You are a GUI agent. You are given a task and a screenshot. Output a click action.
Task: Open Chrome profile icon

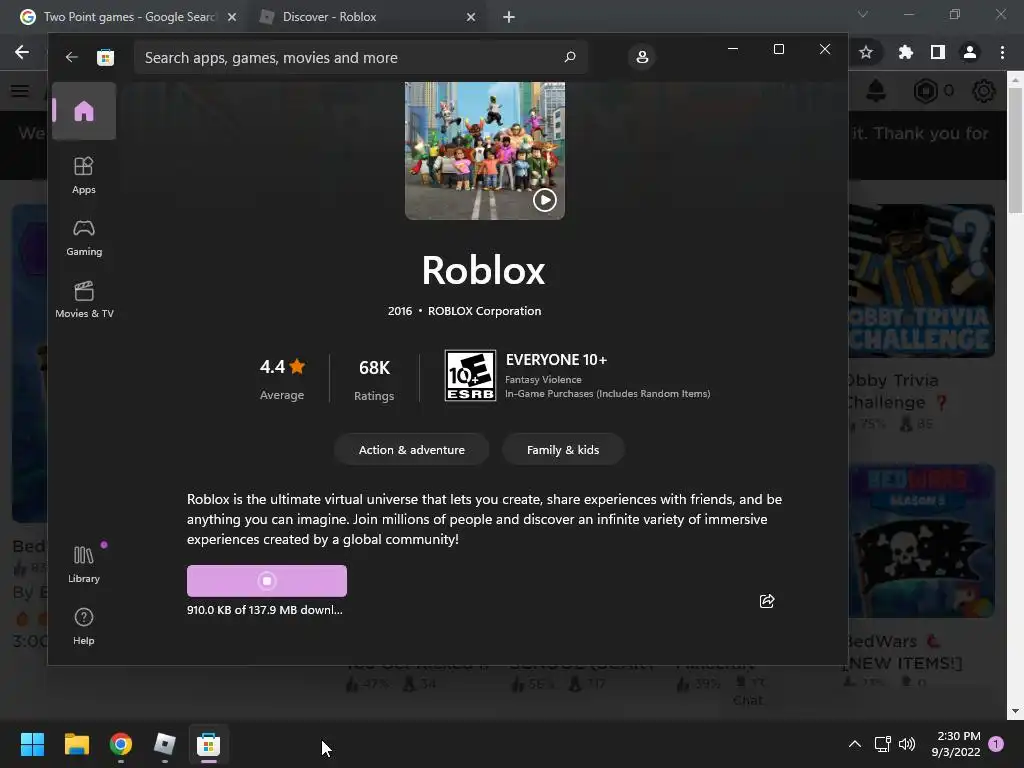[x=970, y=52]
